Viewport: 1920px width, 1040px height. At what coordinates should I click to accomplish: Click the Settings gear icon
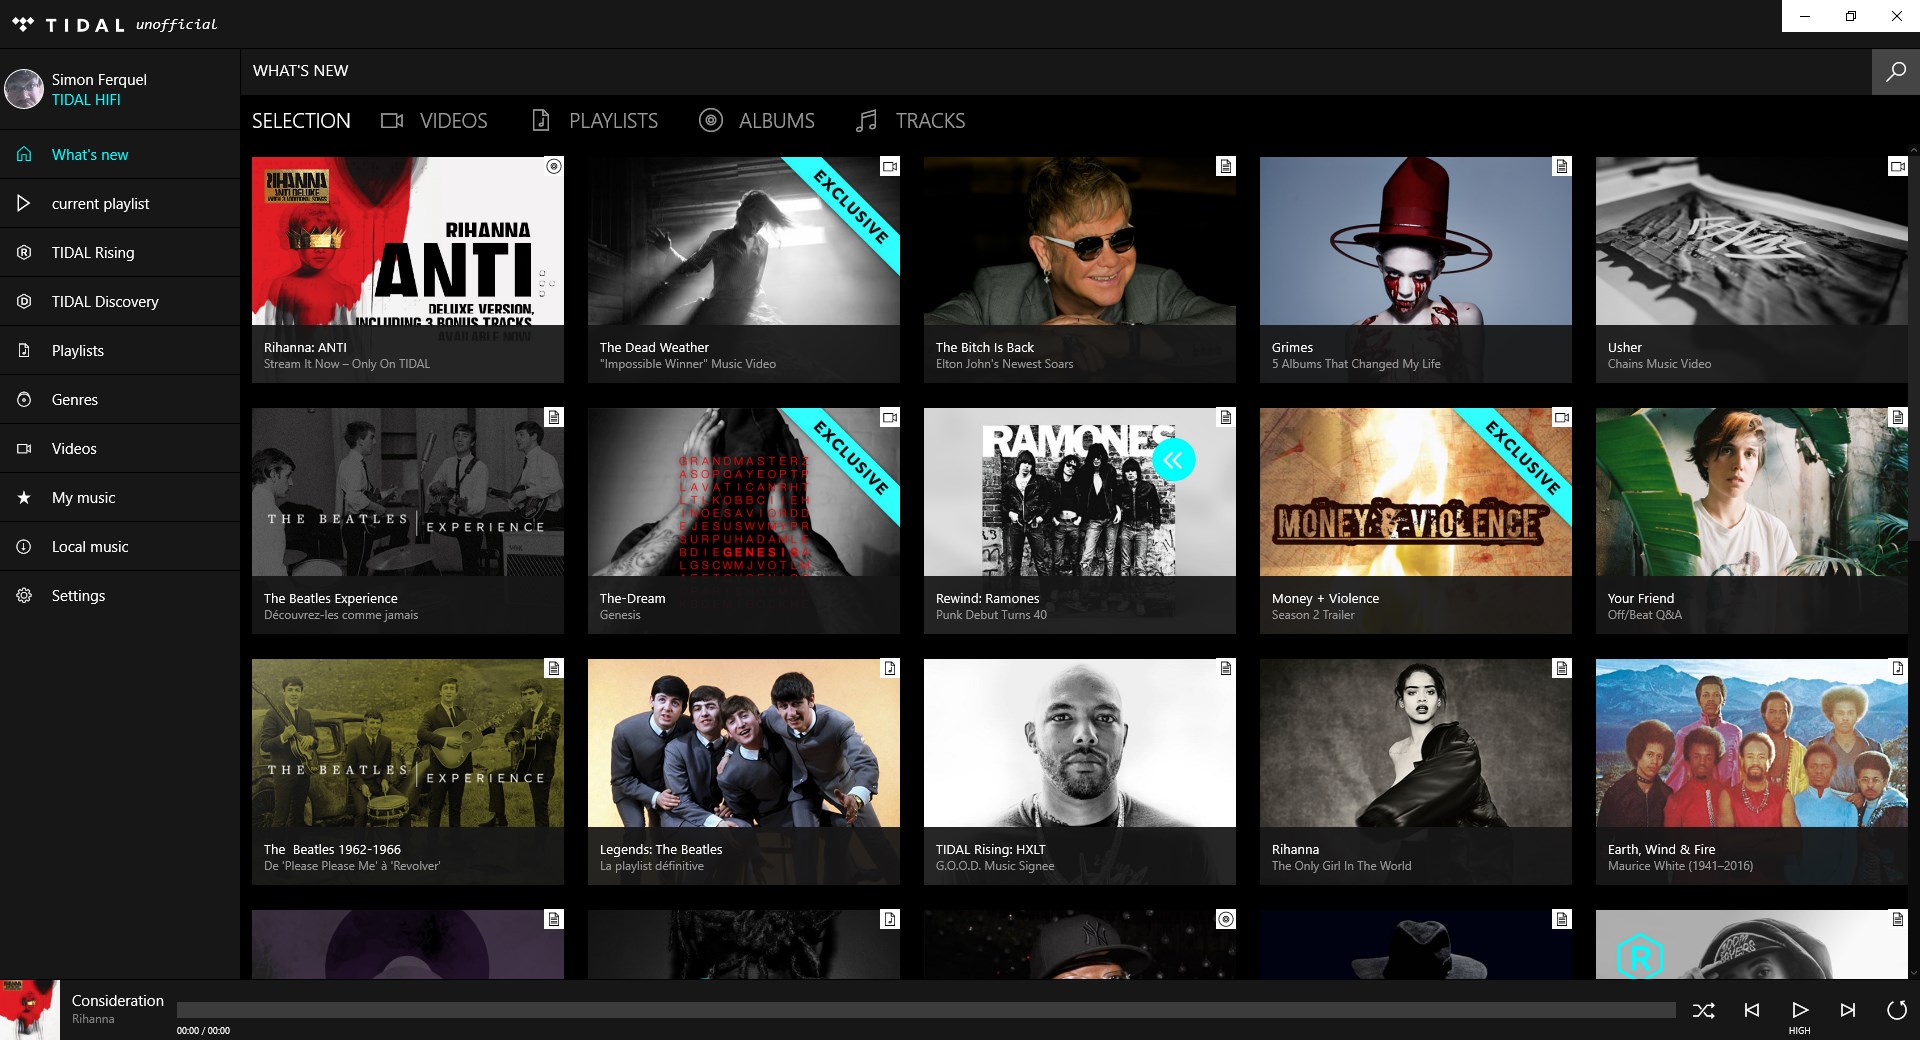pyautogui.click(x=24, y=595)
